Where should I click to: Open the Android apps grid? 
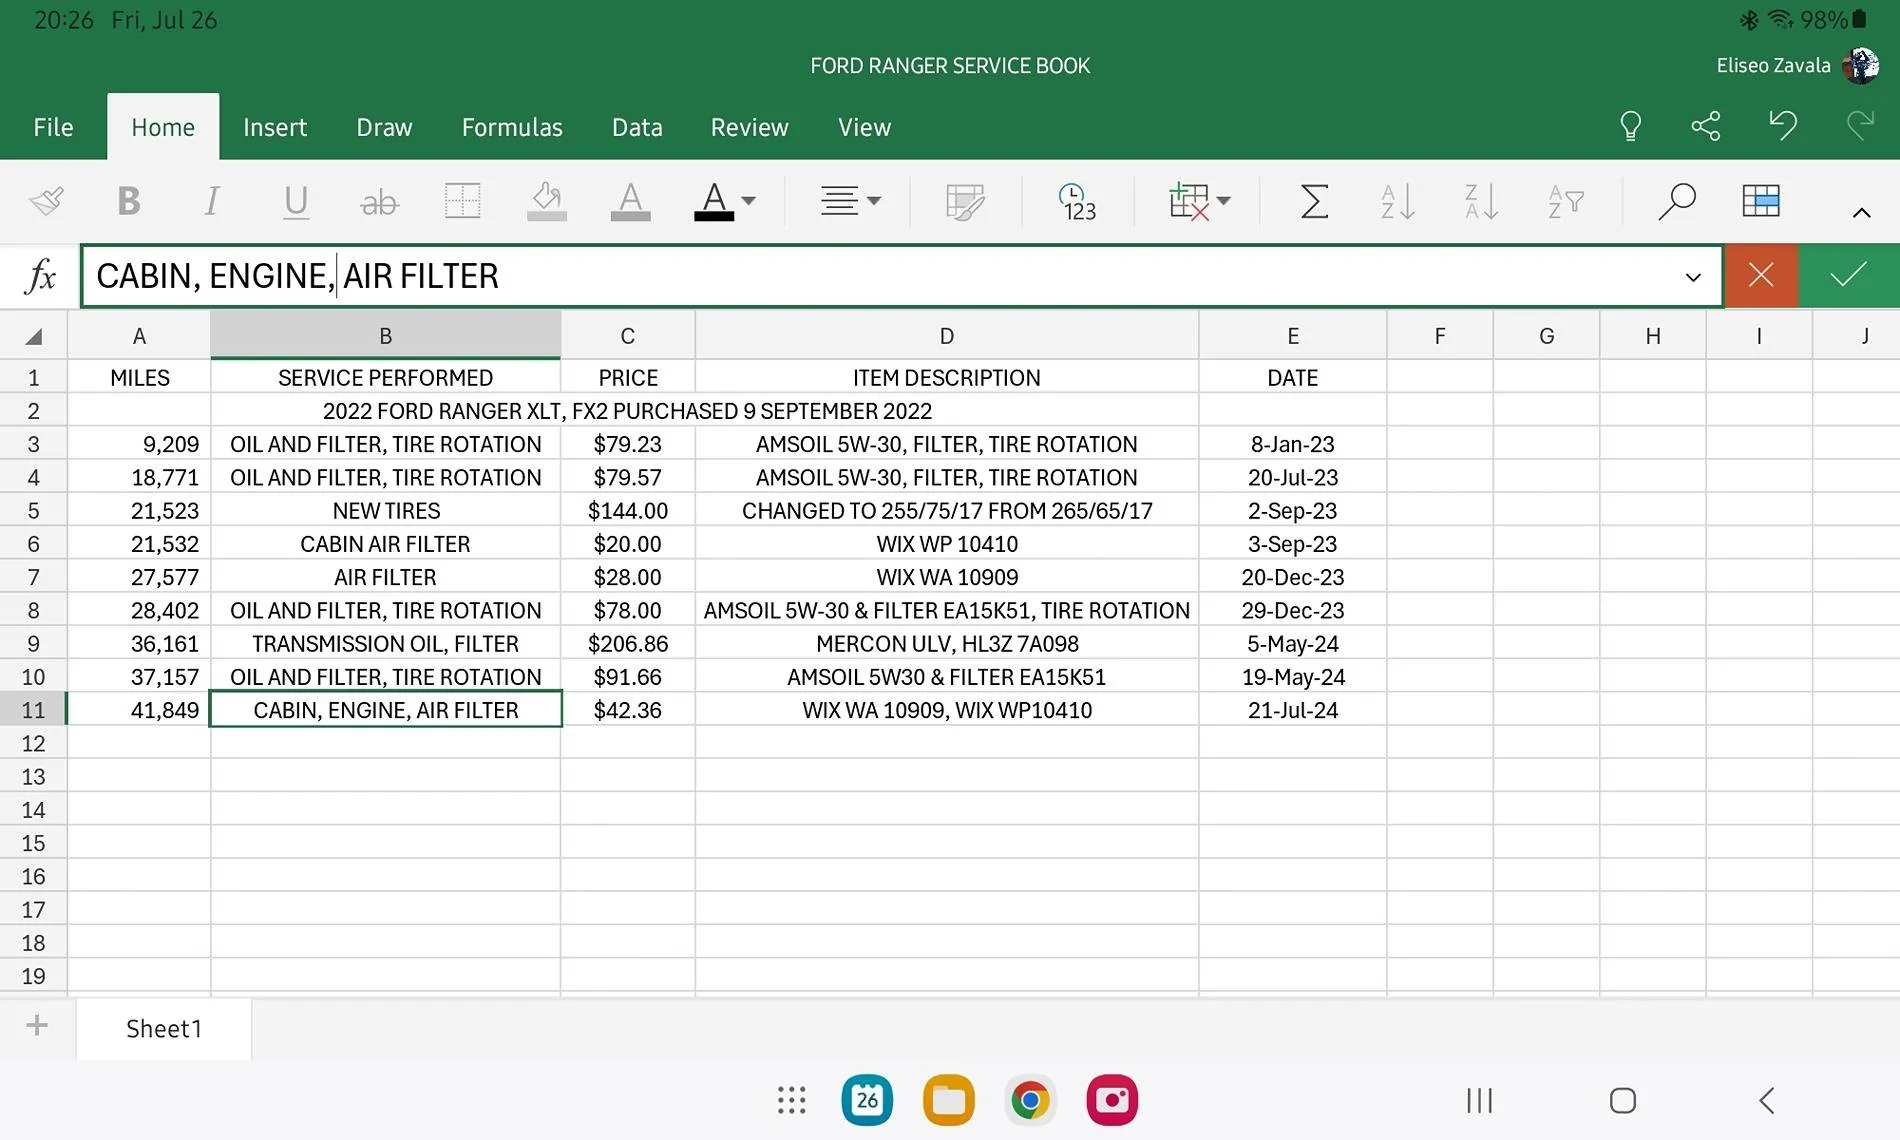coord(791,1100)
